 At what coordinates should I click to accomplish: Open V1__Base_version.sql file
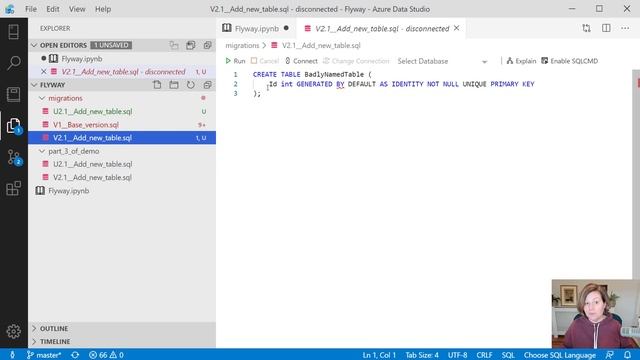point(122,124)
